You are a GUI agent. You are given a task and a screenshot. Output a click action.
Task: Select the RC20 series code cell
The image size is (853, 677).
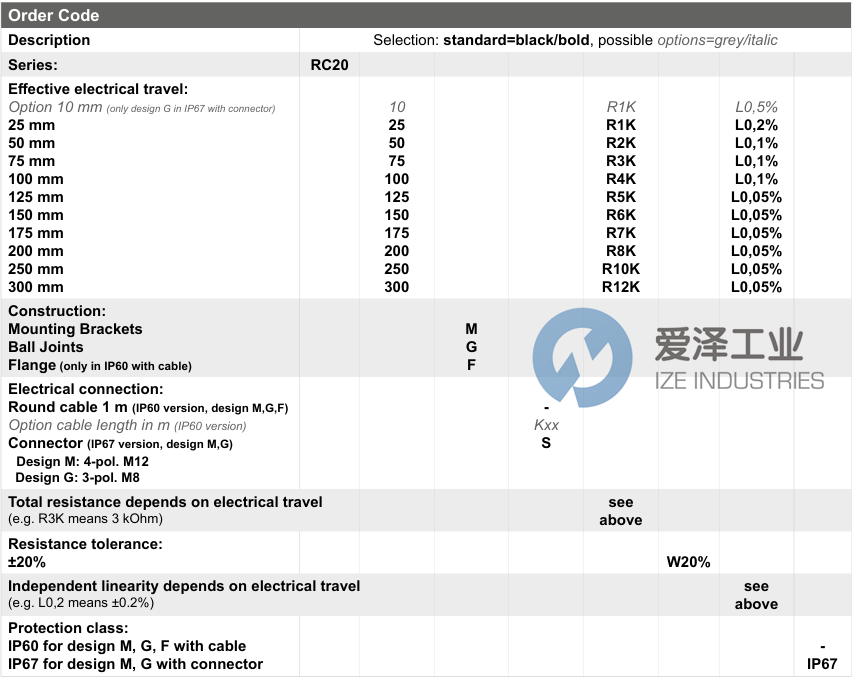point(328,64)
